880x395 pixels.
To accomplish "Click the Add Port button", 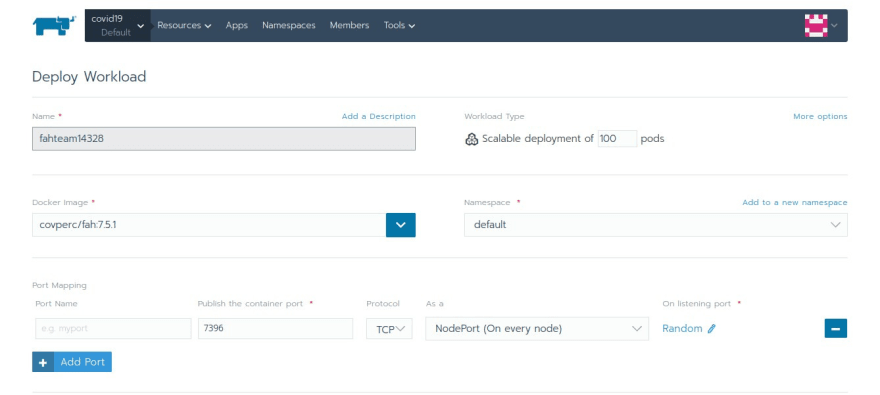I will click(x=72, y=362).
